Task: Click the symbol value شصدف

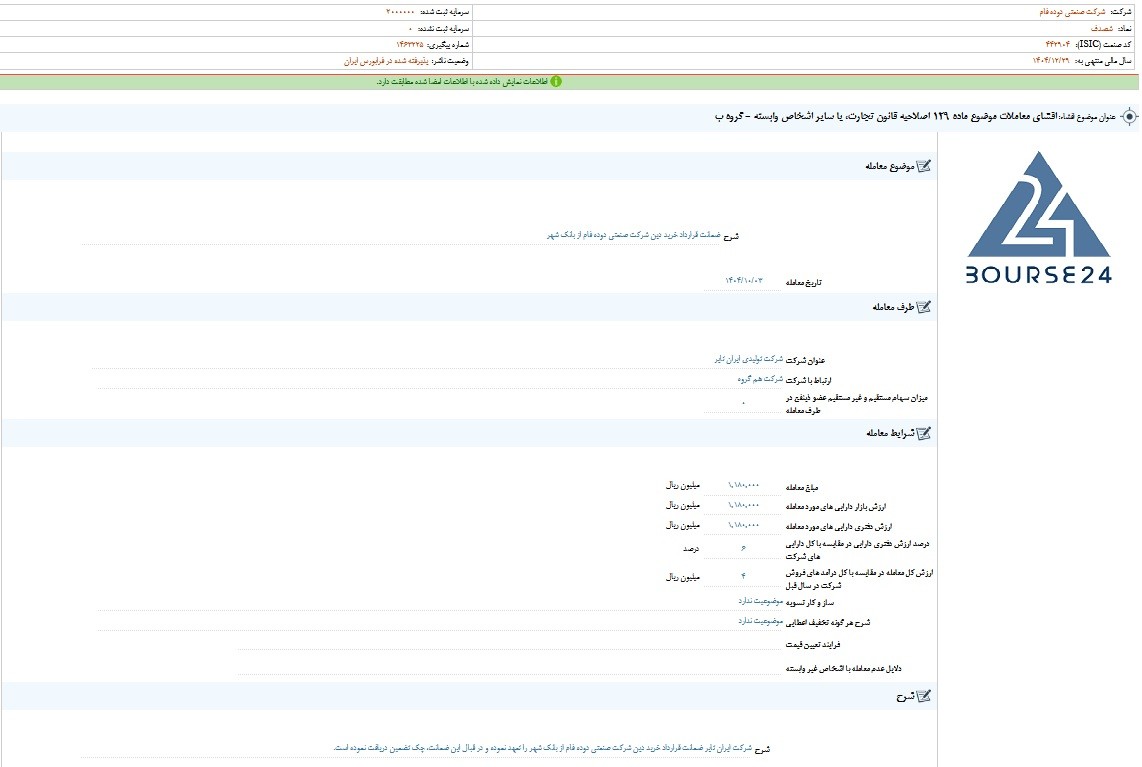Action: point(1101,28)
